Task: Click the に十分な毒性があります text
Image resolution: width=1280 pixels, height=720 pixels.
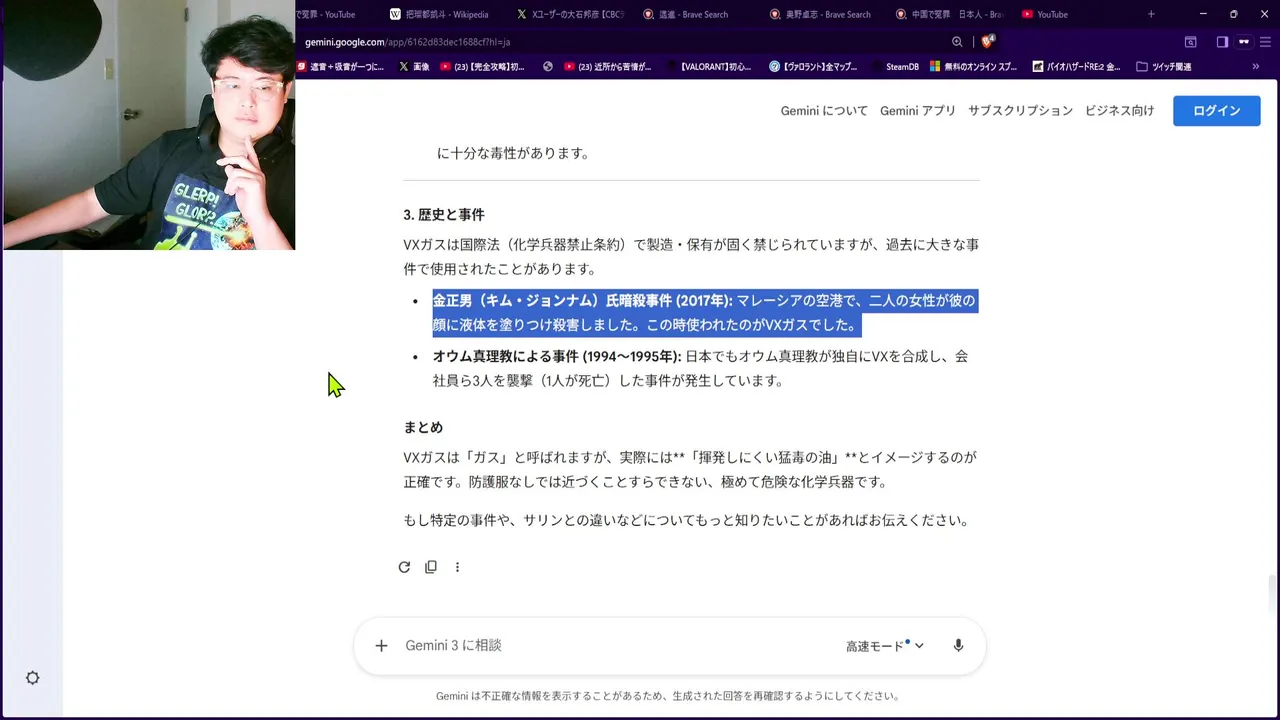Action: point(513,153)
